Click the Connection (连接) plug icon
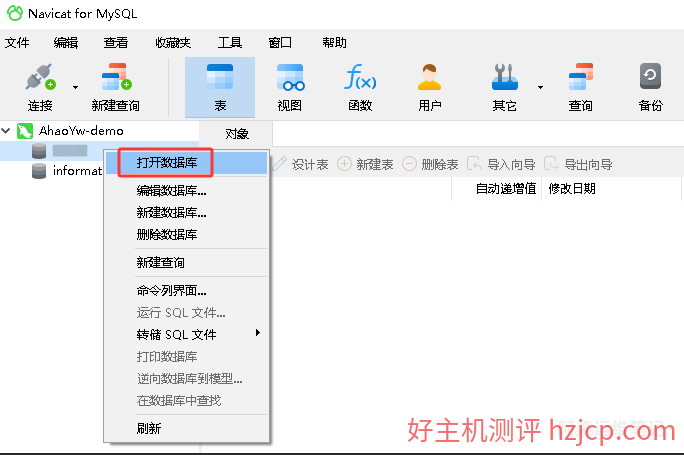The height and width of the screenshot is (455, 684). [x=41, y=78]
